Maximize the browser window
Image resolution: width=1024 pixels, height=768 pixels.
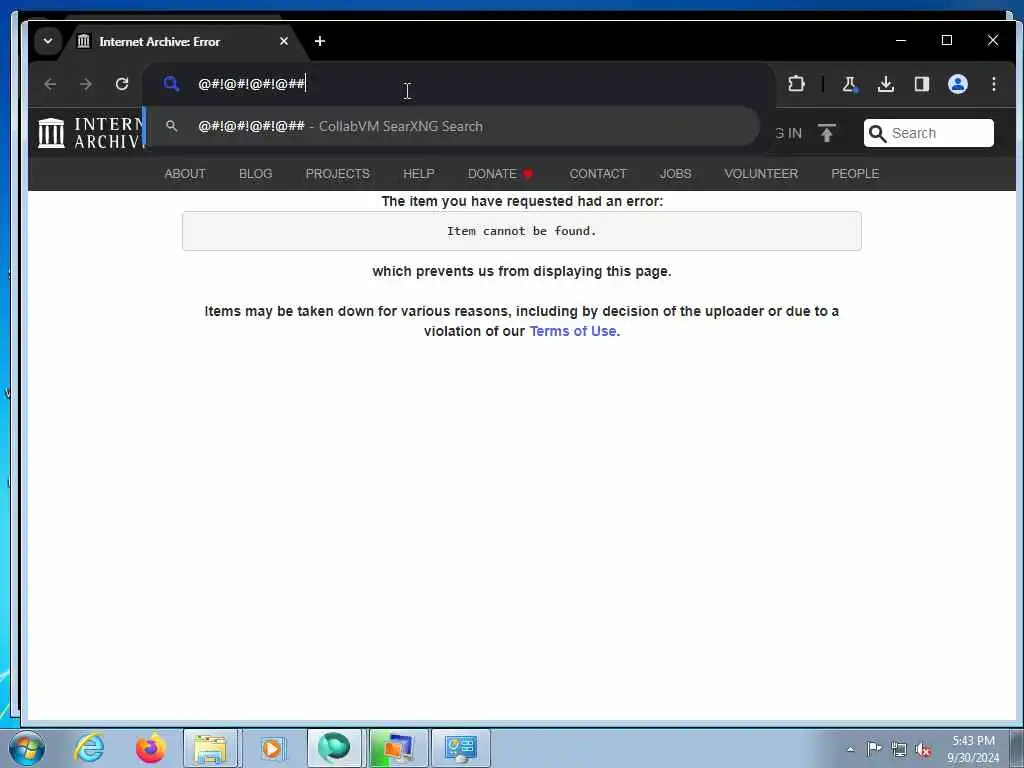point(947,40)
